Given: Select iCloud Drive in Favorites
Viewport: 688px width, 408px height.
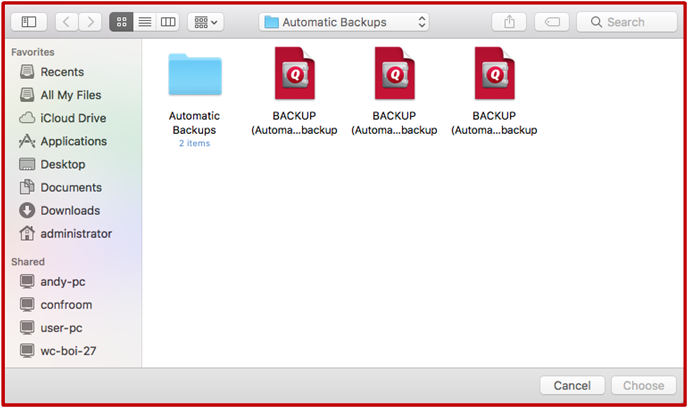Looking at the screenshot, I should (72, 118).
